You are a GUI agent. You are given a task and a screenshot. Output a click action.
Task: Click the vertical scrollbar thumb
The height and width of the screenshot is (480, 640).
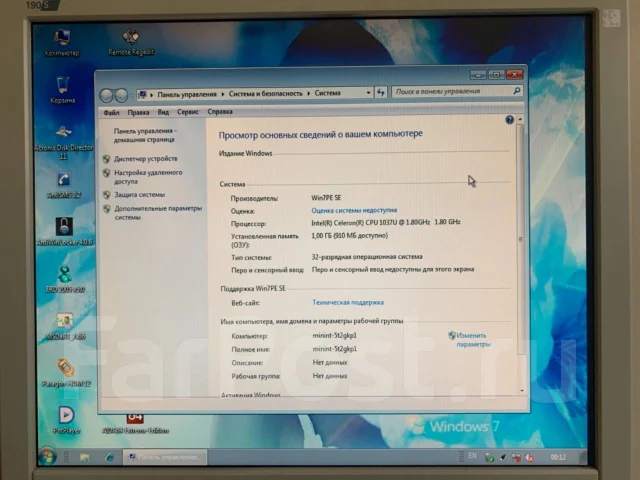pos(520,239)
